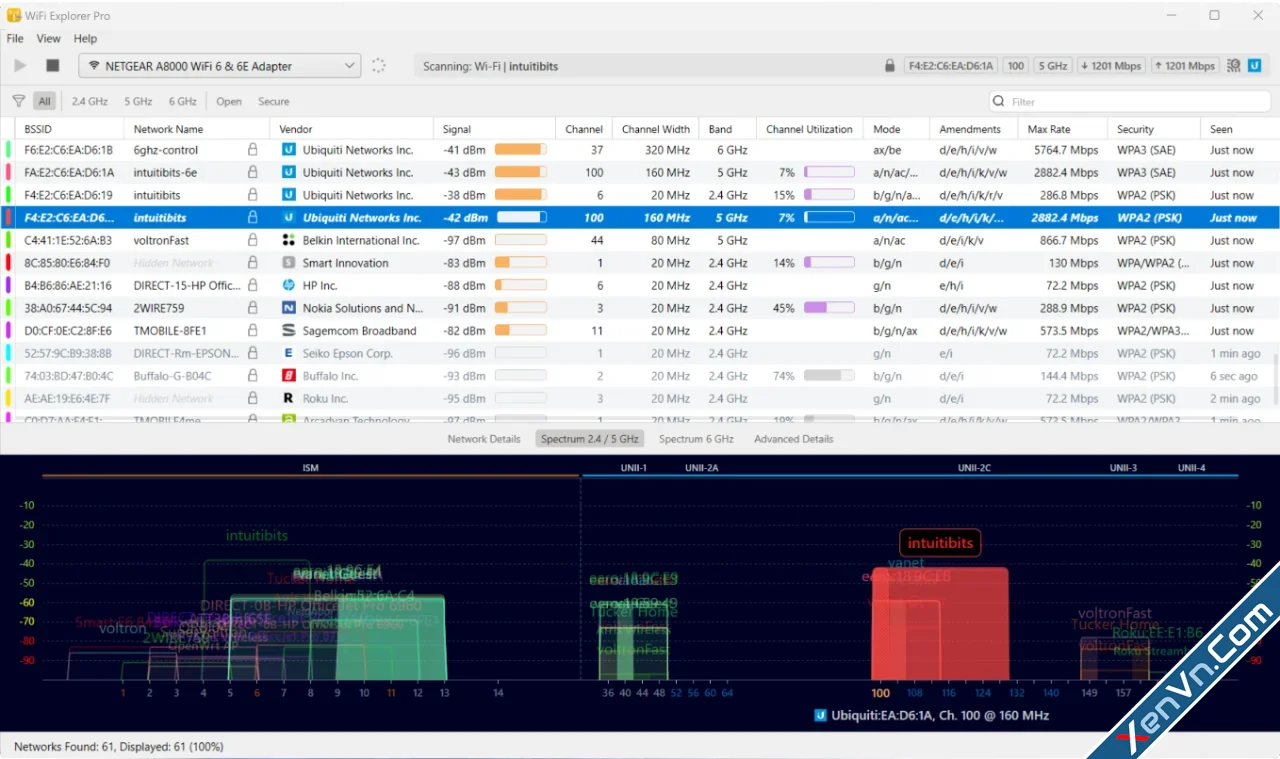Switch to the Network Details tab
Screen dimensions: 1280x759
(484, 439)
